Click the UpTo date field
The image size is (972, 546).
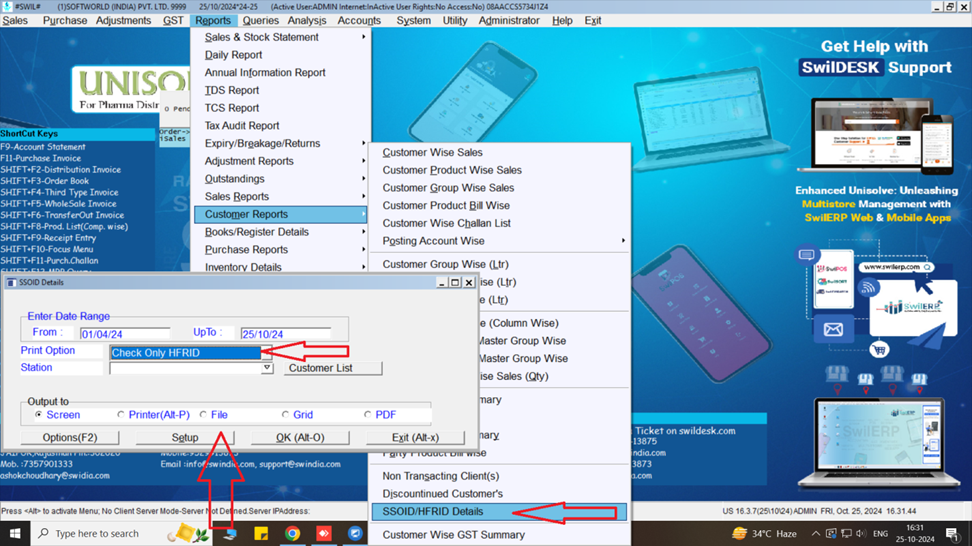click(x=286, y=334)
